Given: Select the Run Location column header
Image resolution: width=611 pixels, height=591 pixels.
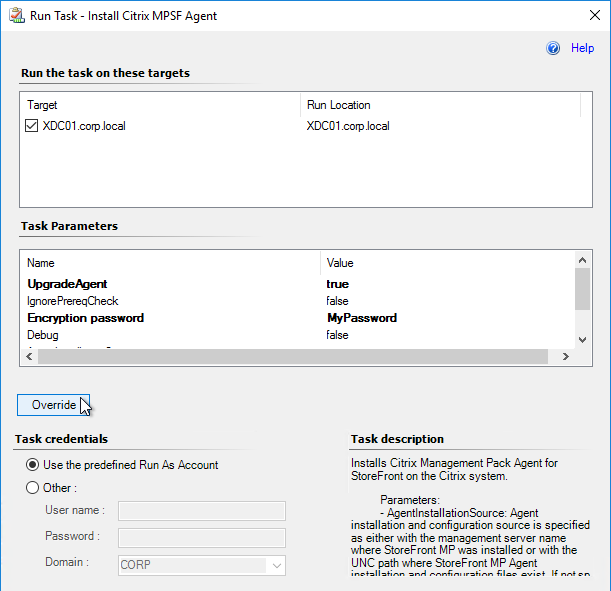Looking at the screenshot, I should [440, 105].
